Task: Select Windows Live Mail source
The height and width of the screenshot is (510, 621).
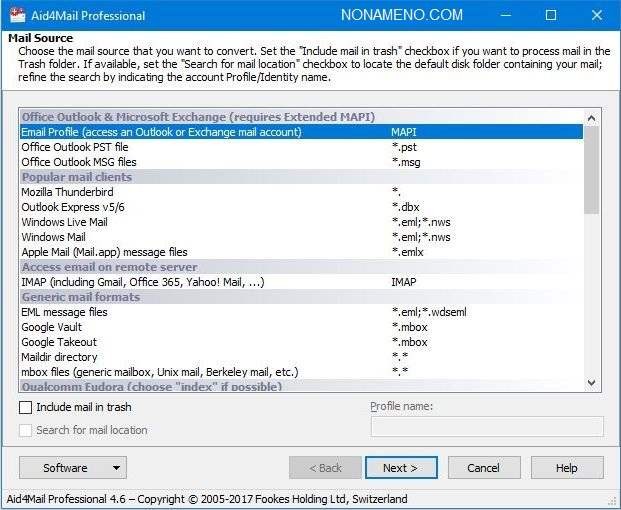Action: (x=64, y=222)
